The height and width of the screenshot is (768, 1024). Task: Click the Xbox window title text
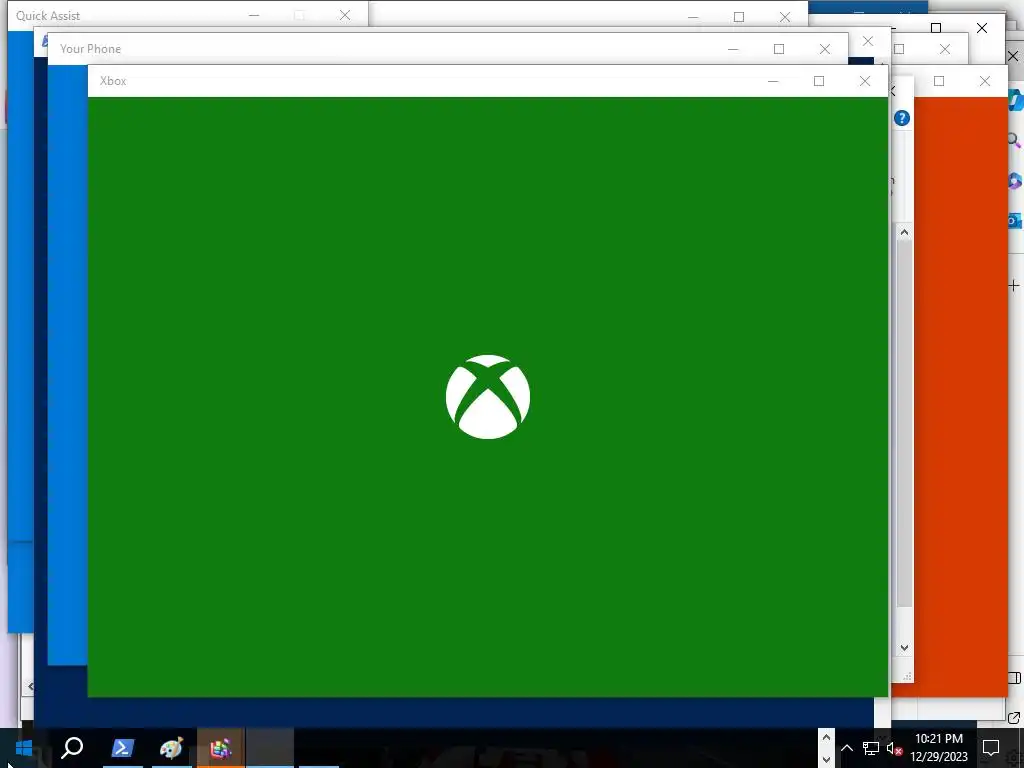coord(113,81)
